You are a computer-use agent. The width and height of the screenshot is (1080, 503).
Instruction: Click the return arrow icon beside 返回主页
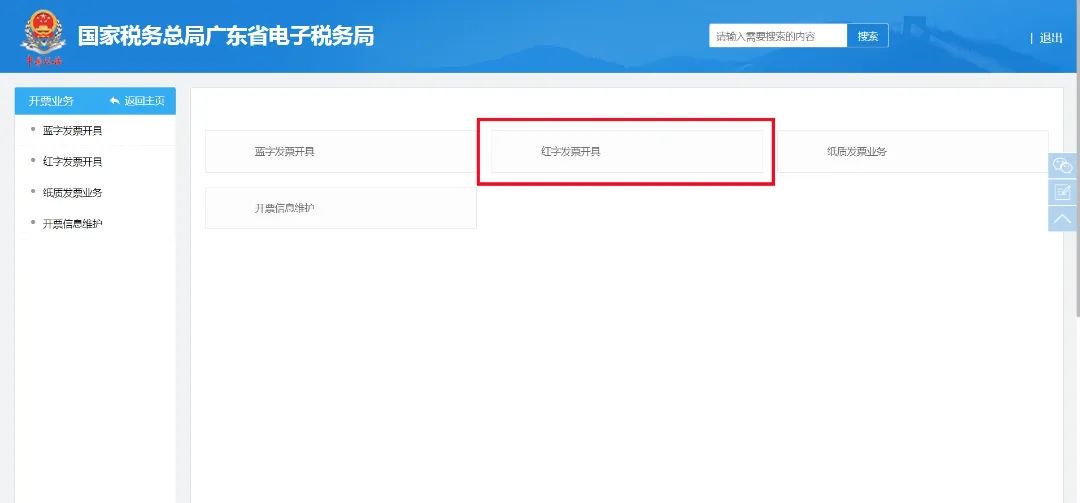pos(114,101)
